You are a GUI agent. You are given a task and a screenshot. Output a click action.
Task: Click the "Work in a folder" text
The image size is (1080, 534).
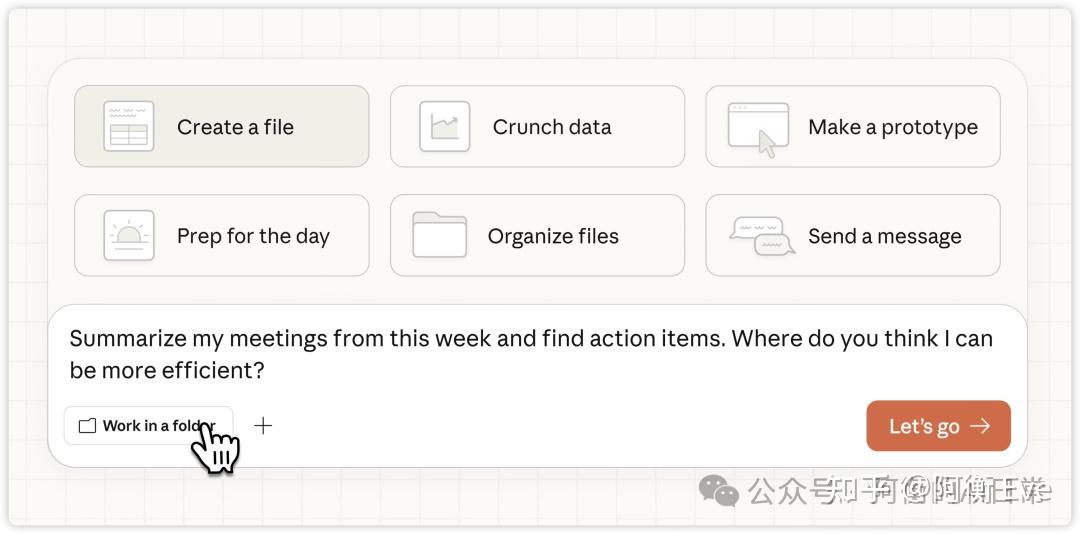[x=158, y=426]
